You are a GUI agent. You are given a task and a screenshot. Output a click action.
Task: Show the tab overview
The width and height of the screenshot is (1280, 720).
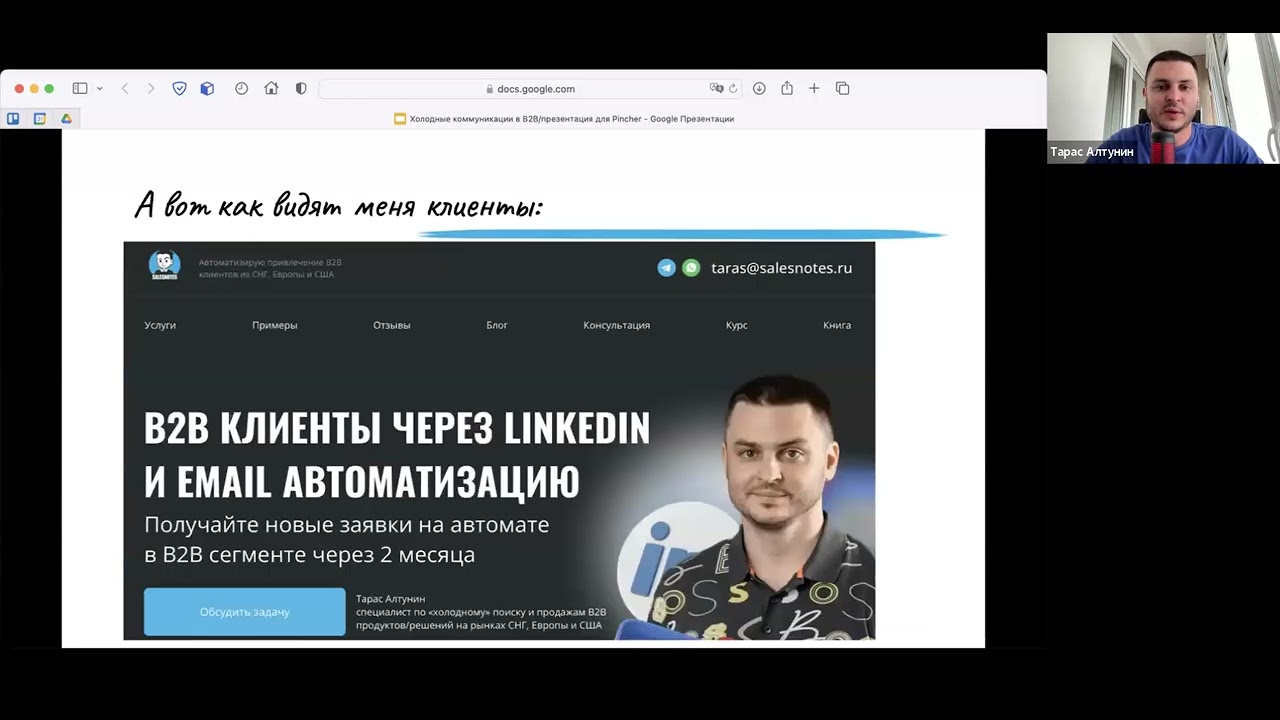click(843, 89)
